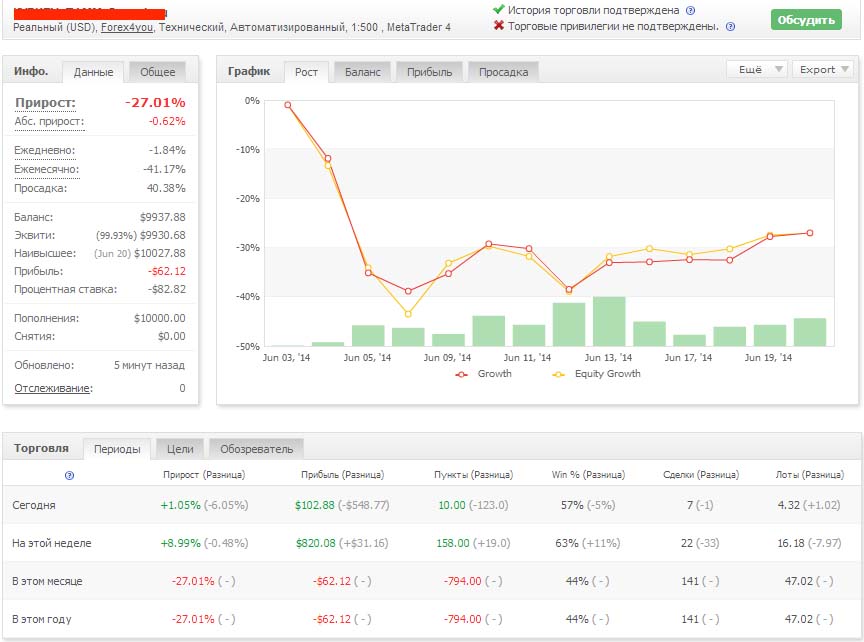864x642 pixels.
Task: Open the 'Цели' tab in trading section
Action: coord(181,449)
